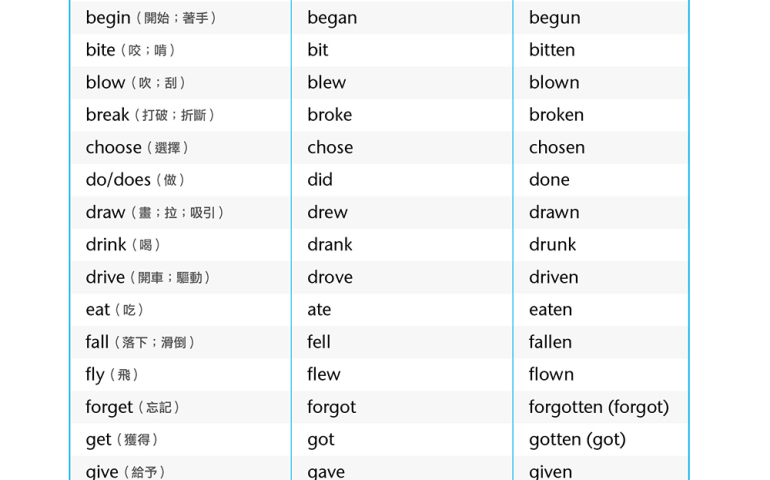Click the past tense 'drew'
Screen dimensions: 770x480
pos(327,212)
